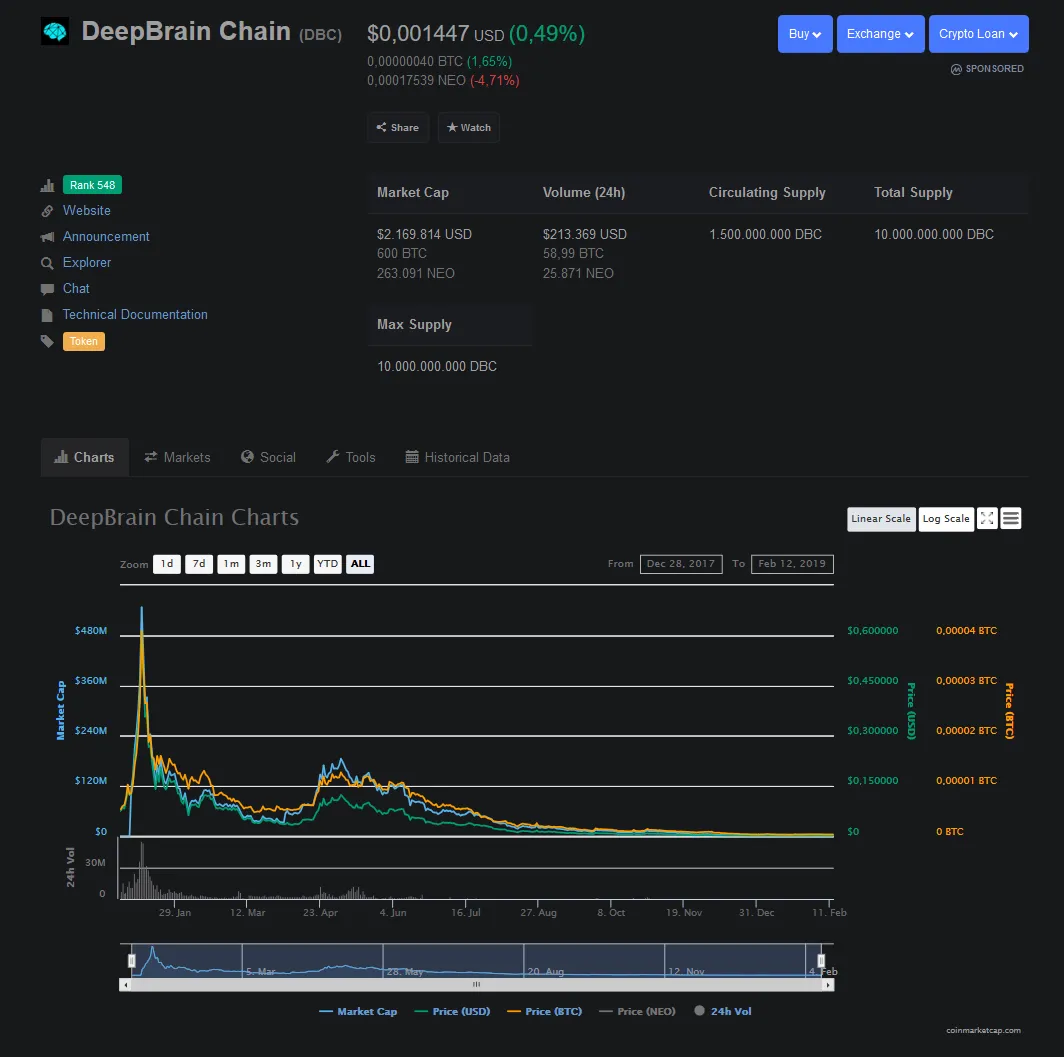Click the To date field Feb 12, 2019

[x=792, y=564]
